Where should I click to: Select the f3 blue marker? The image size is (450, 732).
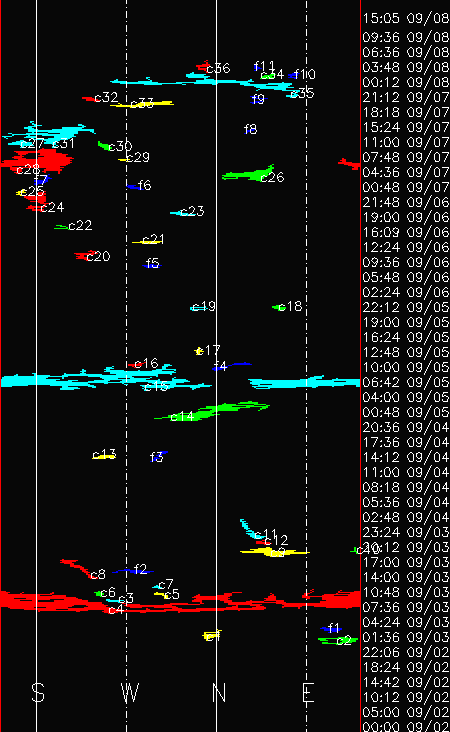pyautogui.click(x=158, y=455)
